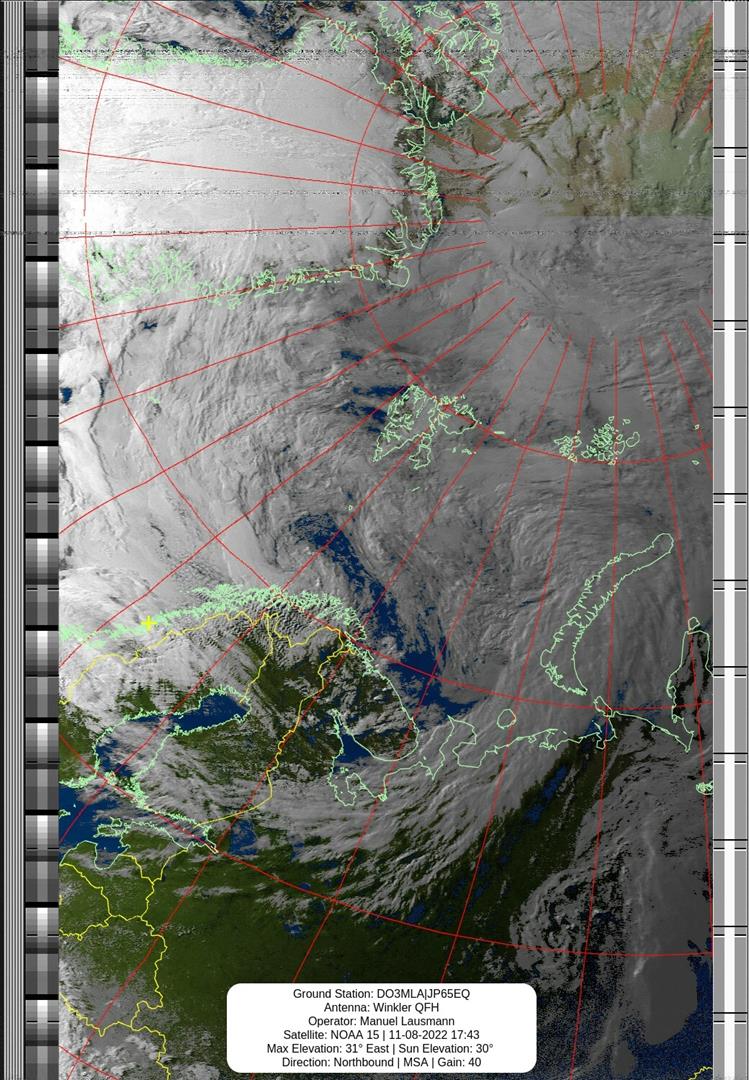Select the Antenna: Winkler QFH line
749x1080 pixels.
[381, 1008]
